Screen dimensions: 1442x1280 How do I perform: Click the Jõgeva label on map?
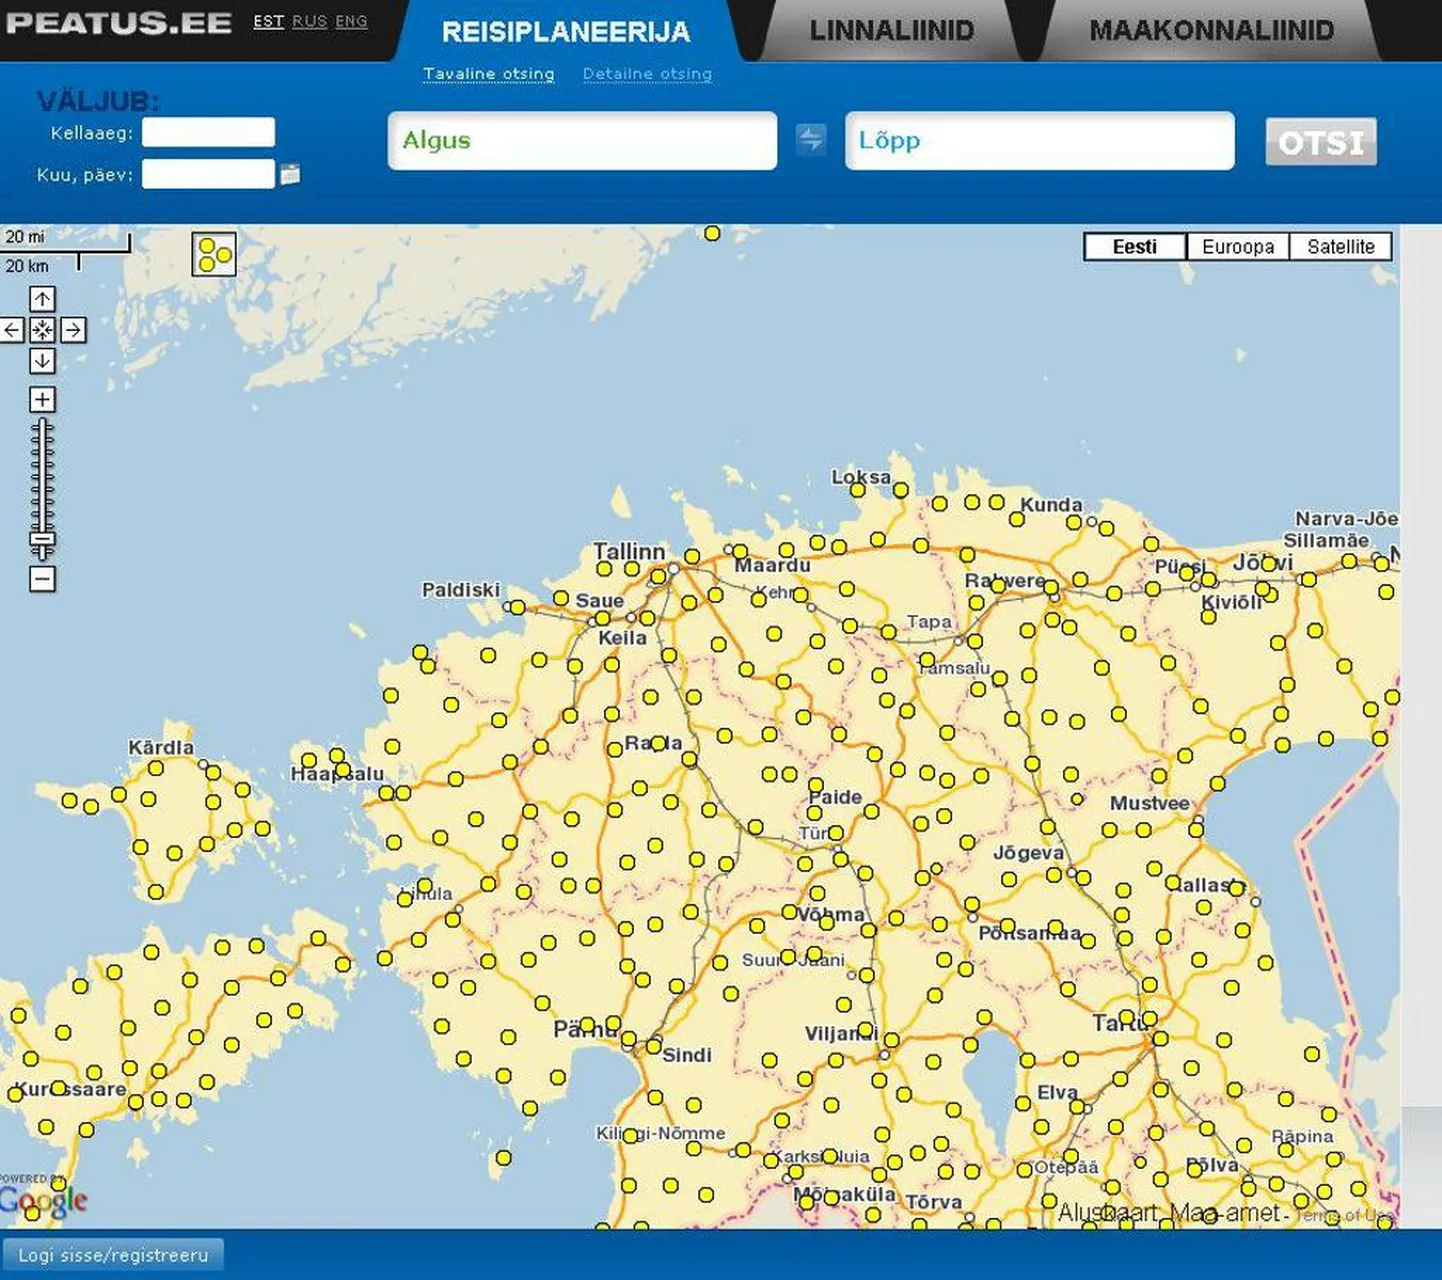1028,853
